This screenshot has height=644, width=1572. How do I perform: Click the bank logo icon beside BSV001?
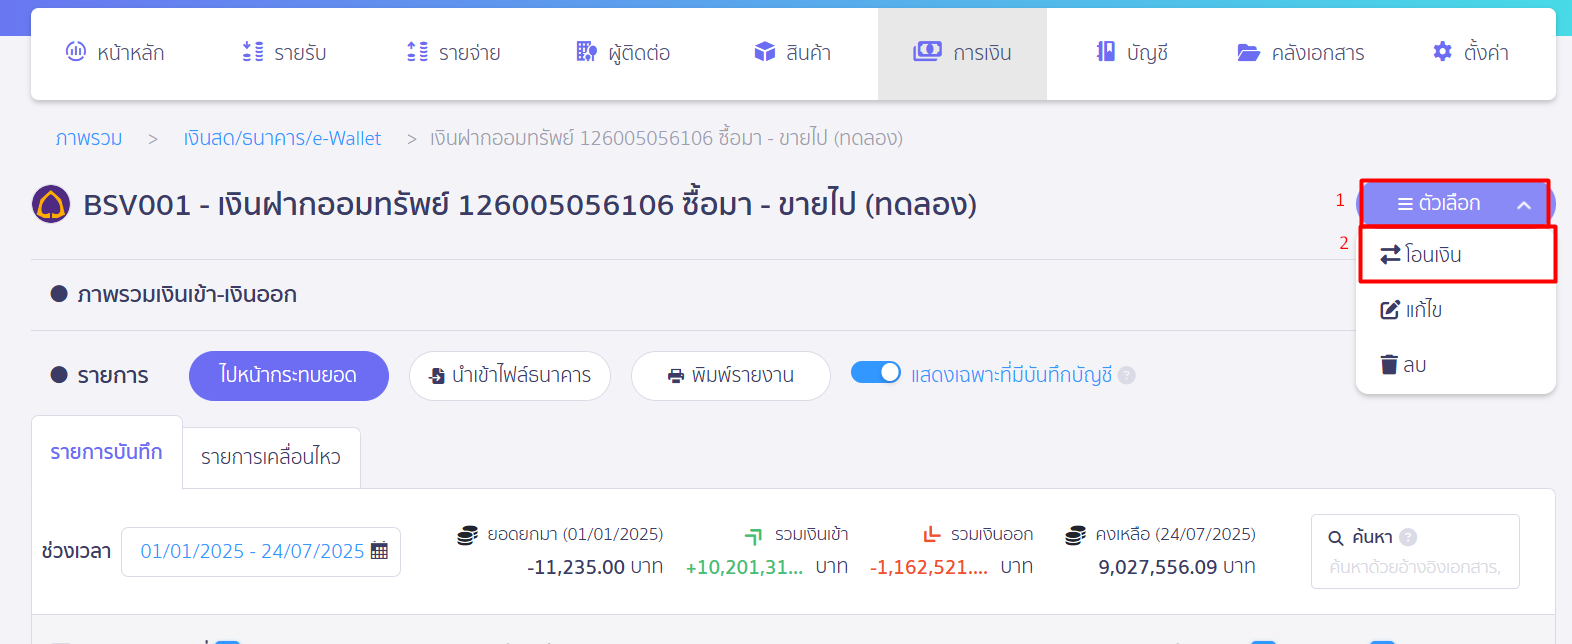tap(51, 204)
